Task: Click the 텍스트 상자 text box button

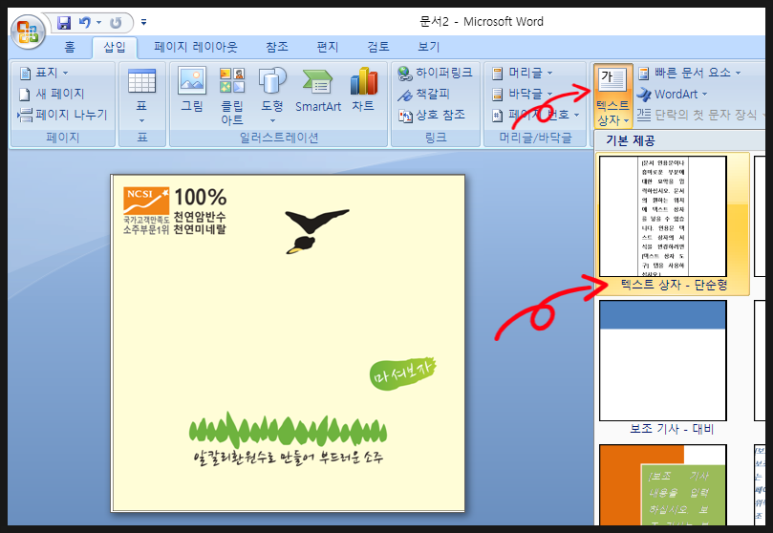Action: tap(613, 96)
